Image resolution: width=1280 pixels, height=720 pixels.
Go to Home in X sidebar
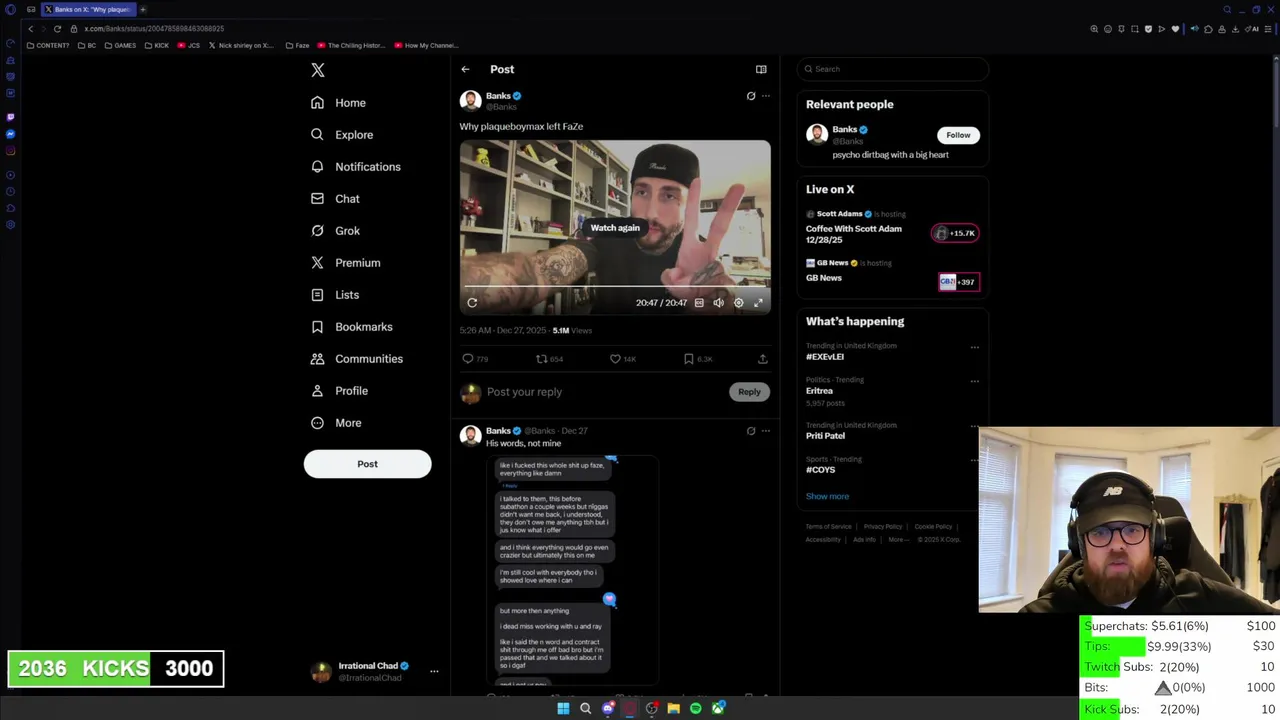pyautogui.click(x=339, y=103)
